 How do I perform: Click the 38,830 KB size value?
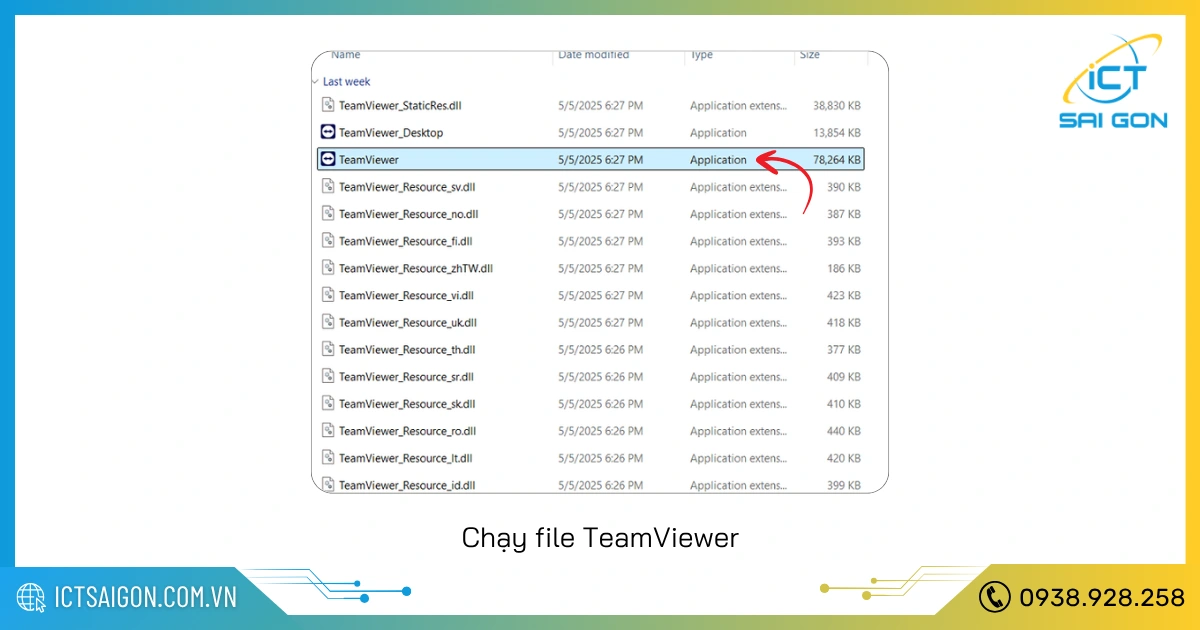point(837,105)
